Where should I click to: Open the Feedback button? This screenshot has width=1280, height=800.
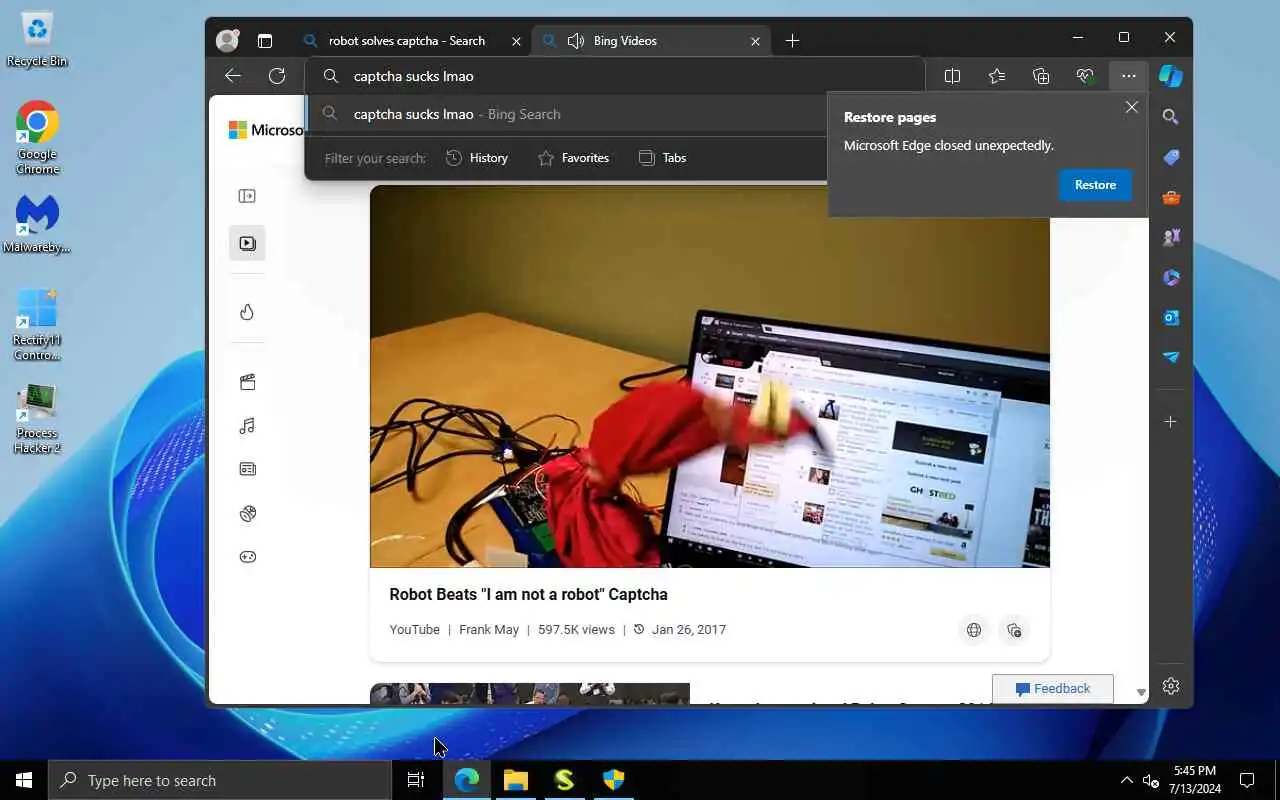coord(1052,688)
